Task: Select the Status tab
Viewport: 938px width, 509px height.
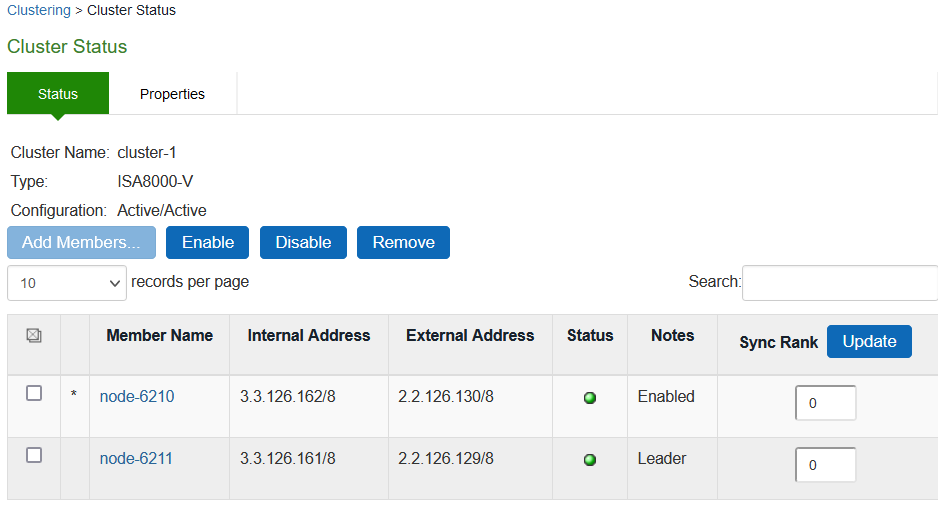Action: [x=58, y=94]
